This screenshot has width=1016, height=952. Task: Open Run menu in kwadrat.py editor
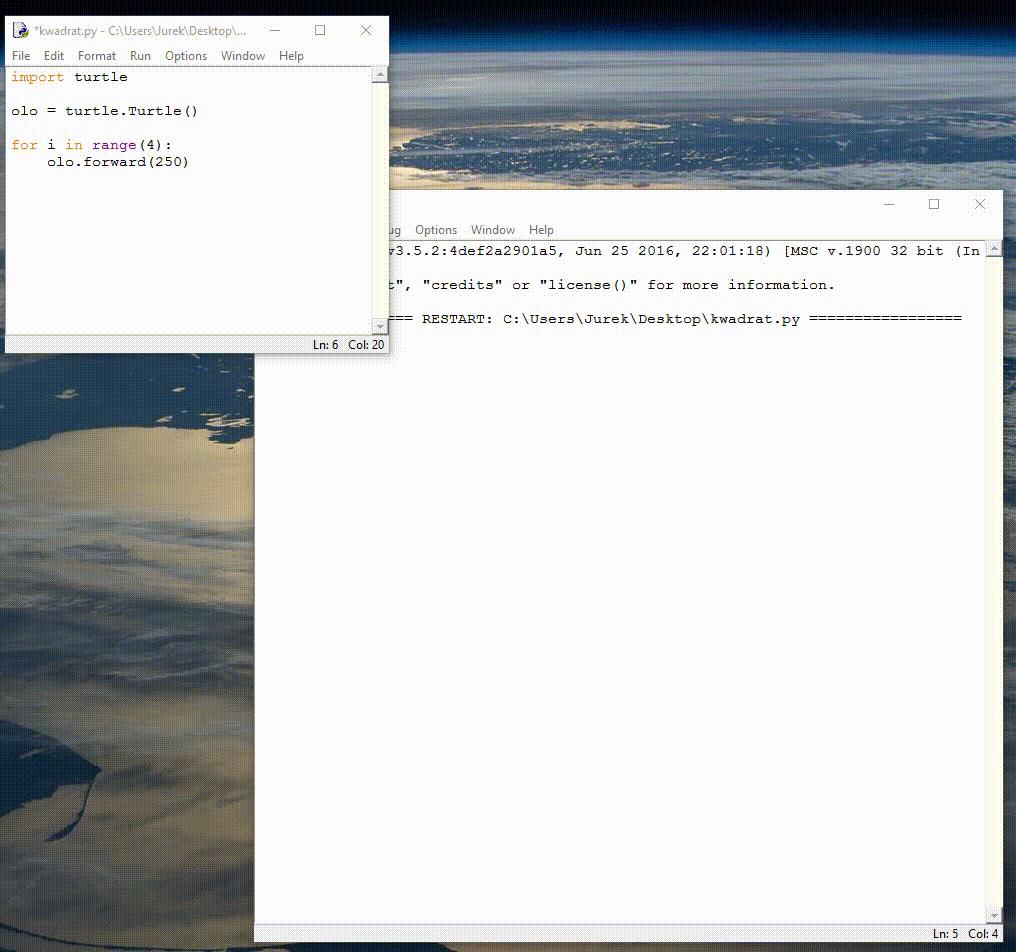[140, 56]
